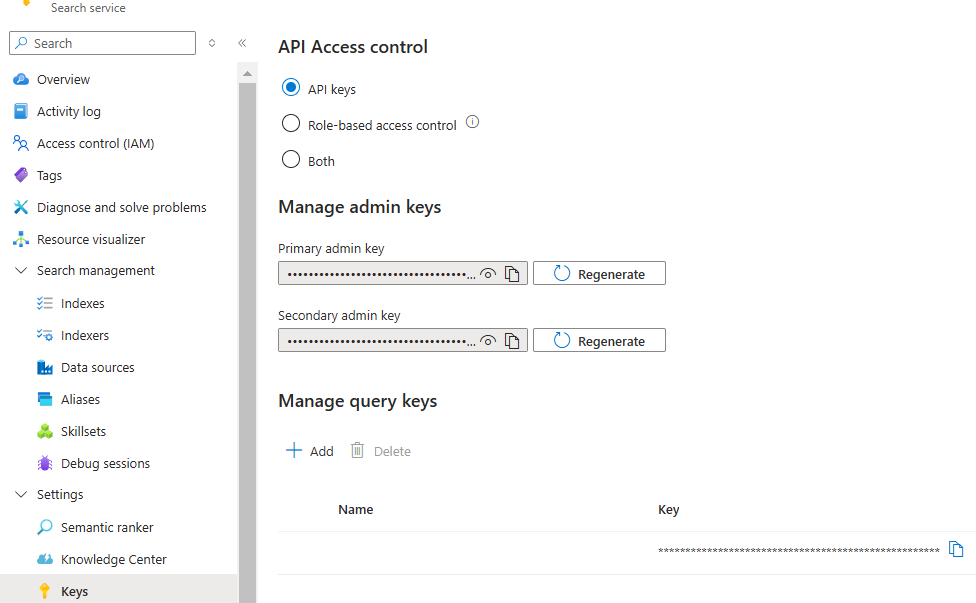
Task: Click the Indexers gear icon
Action: tap(45, 335)
